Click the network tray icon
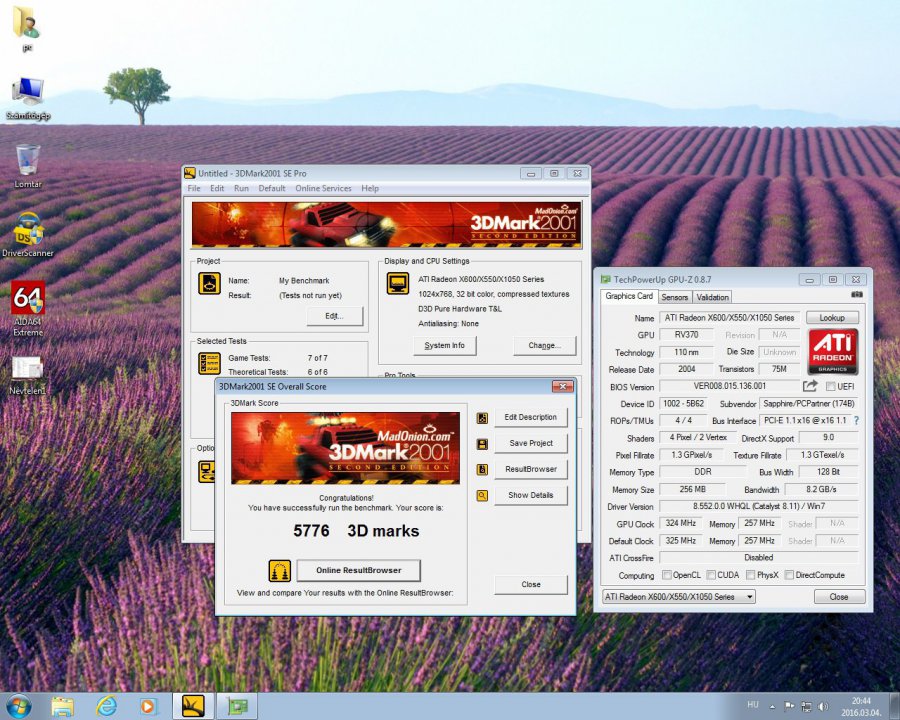 tap(806, 706)
